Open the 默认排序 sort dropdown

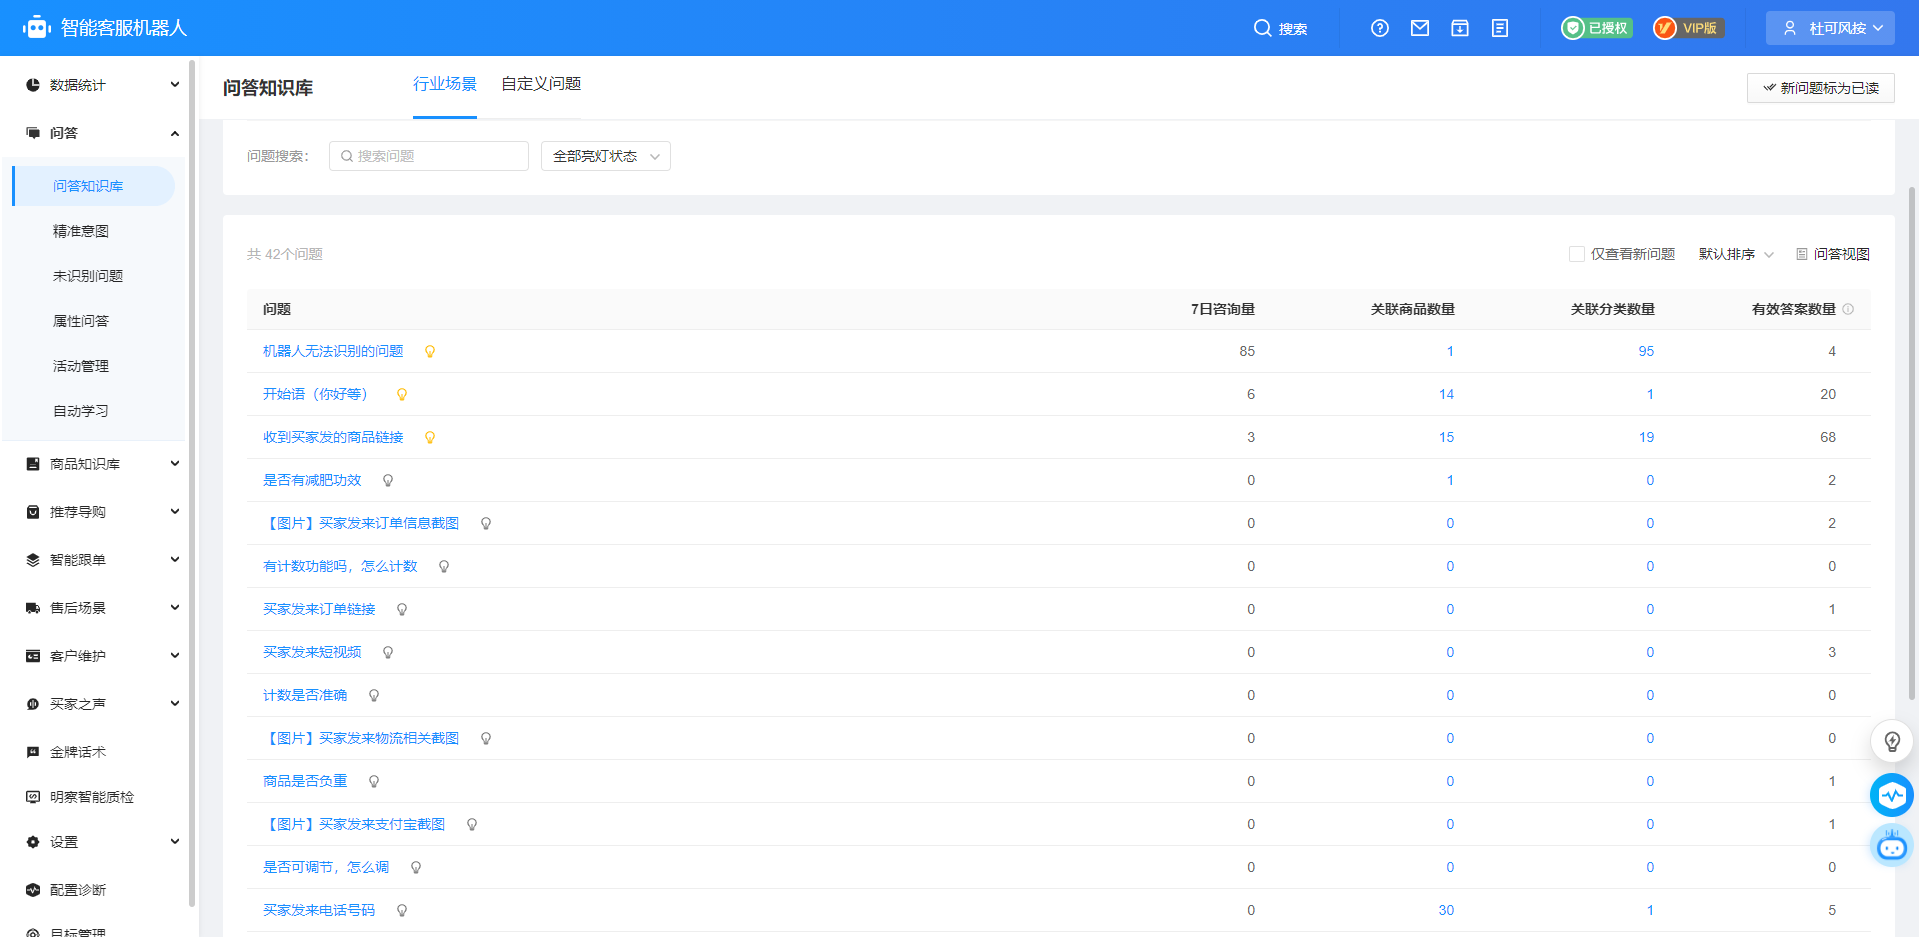(1736, 254)
